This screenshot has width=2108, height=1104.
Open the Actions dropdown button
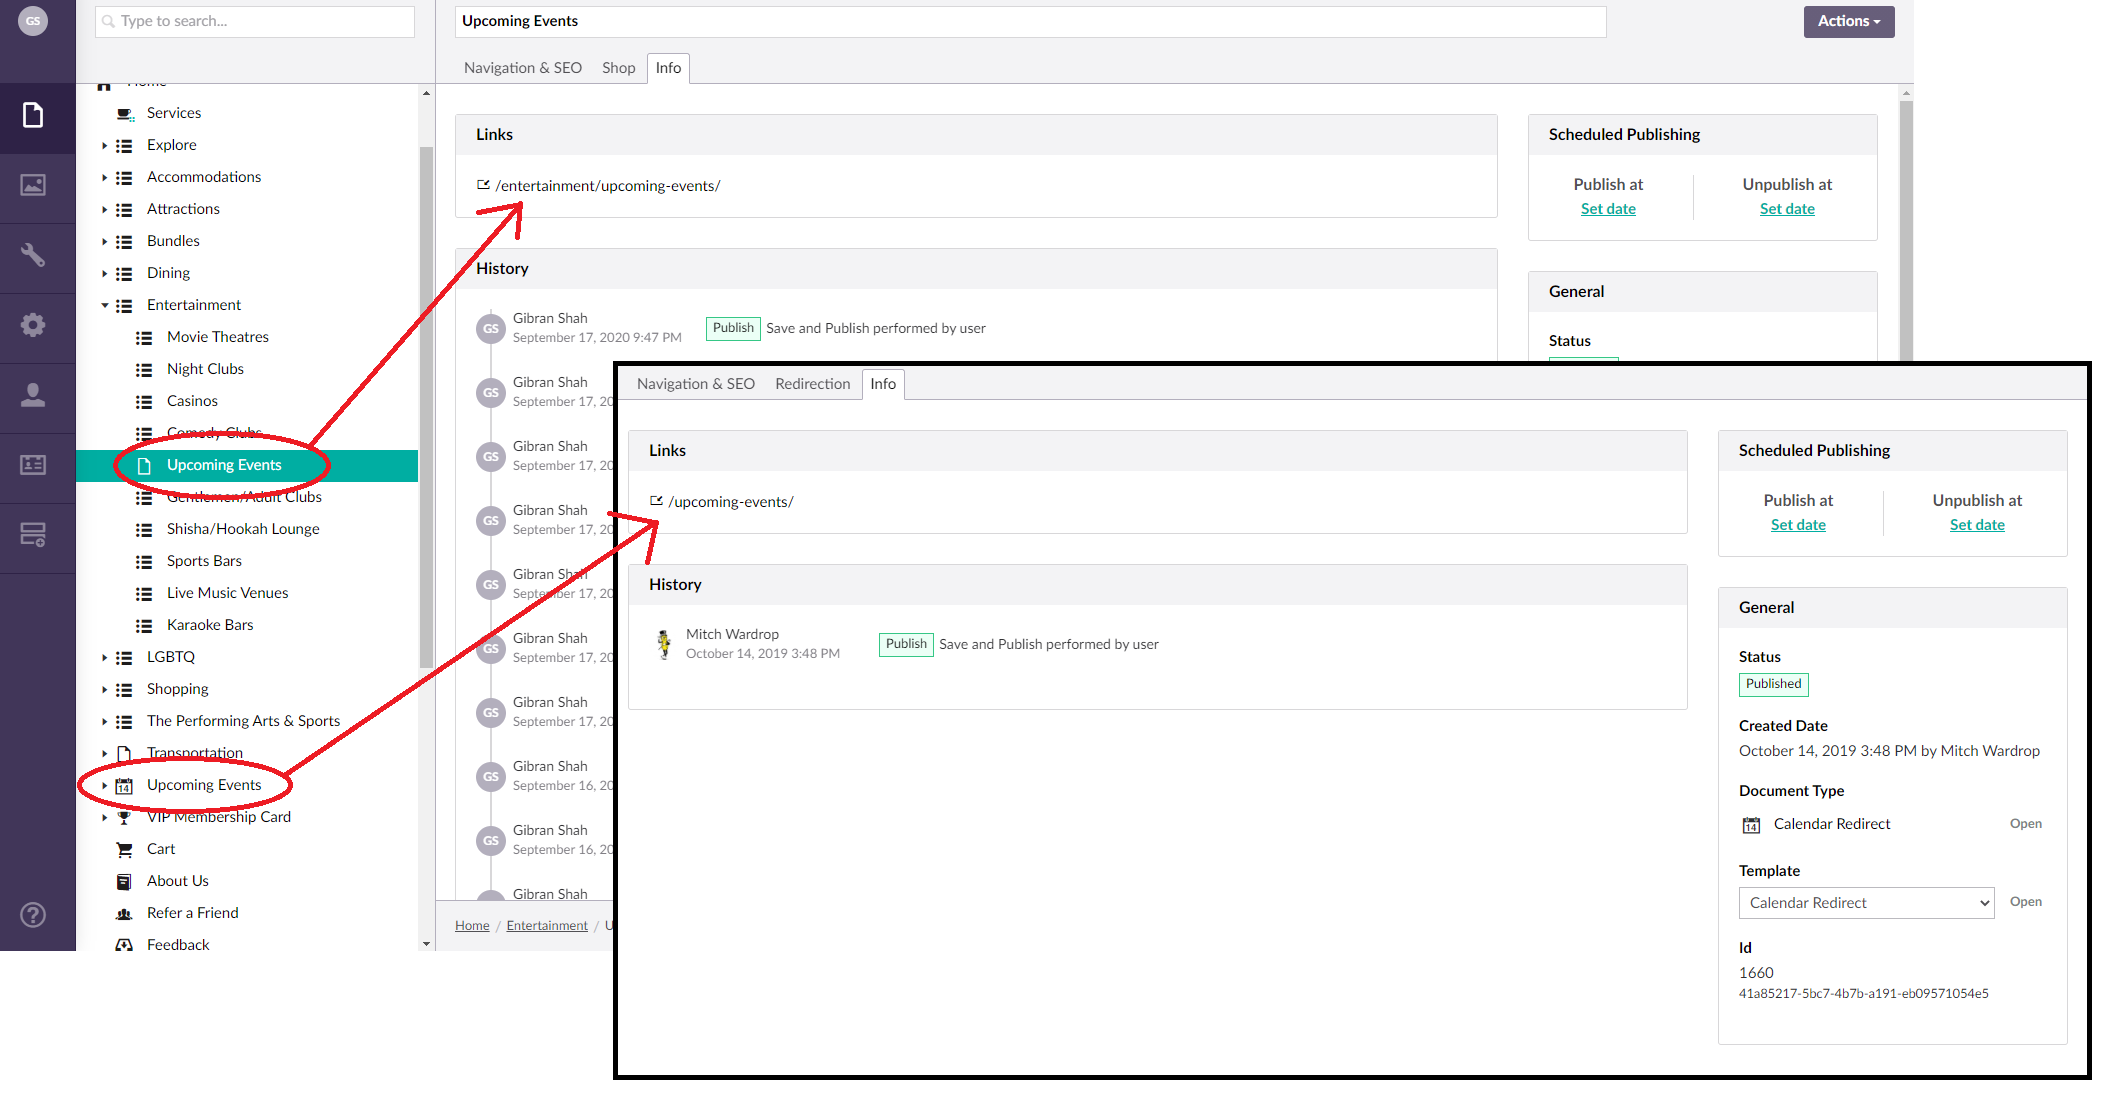(1849, 21)
